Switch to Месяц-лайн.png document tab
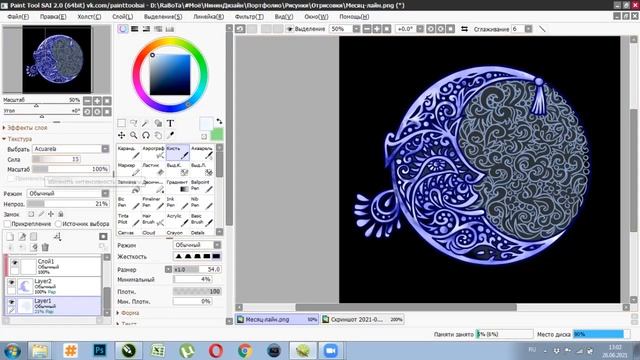This screenshot has height=360, width=640. (277, 319)
